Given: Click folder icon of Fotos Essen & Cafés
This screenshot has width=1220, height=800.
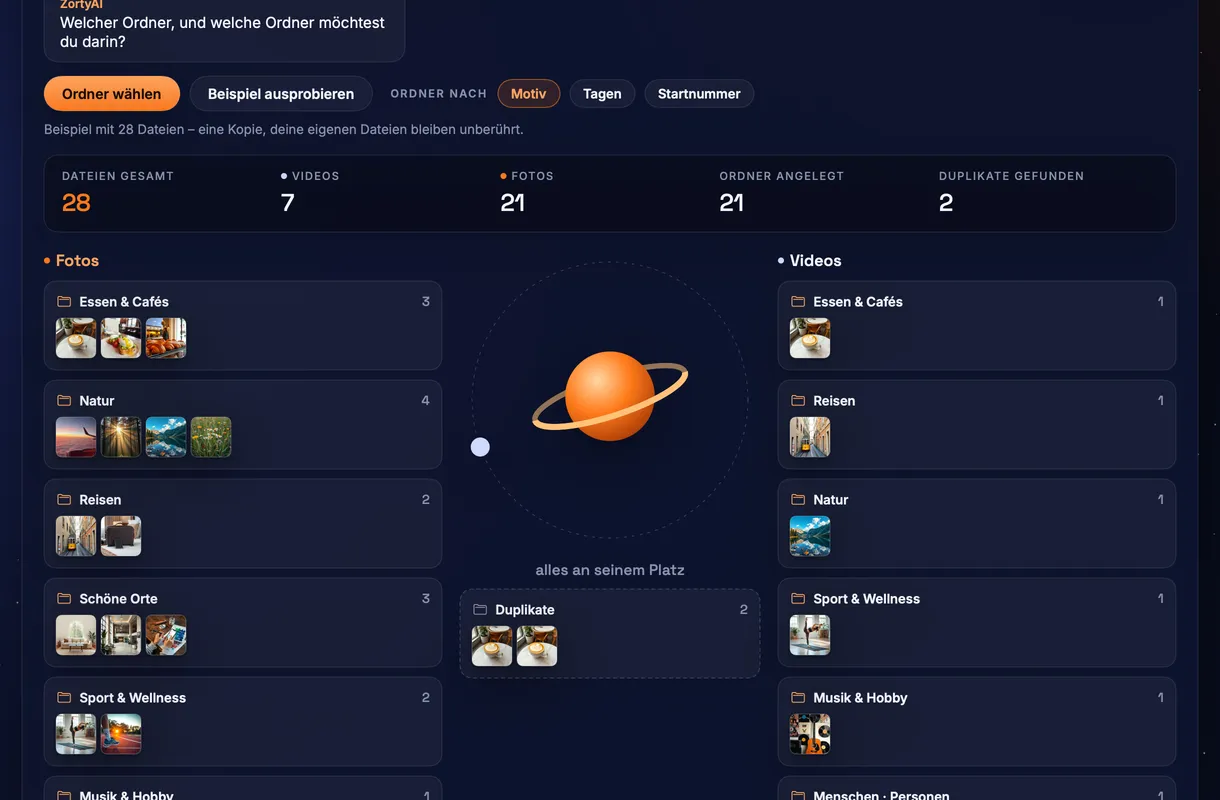Looking at the screenshot, I should (64, 301).
